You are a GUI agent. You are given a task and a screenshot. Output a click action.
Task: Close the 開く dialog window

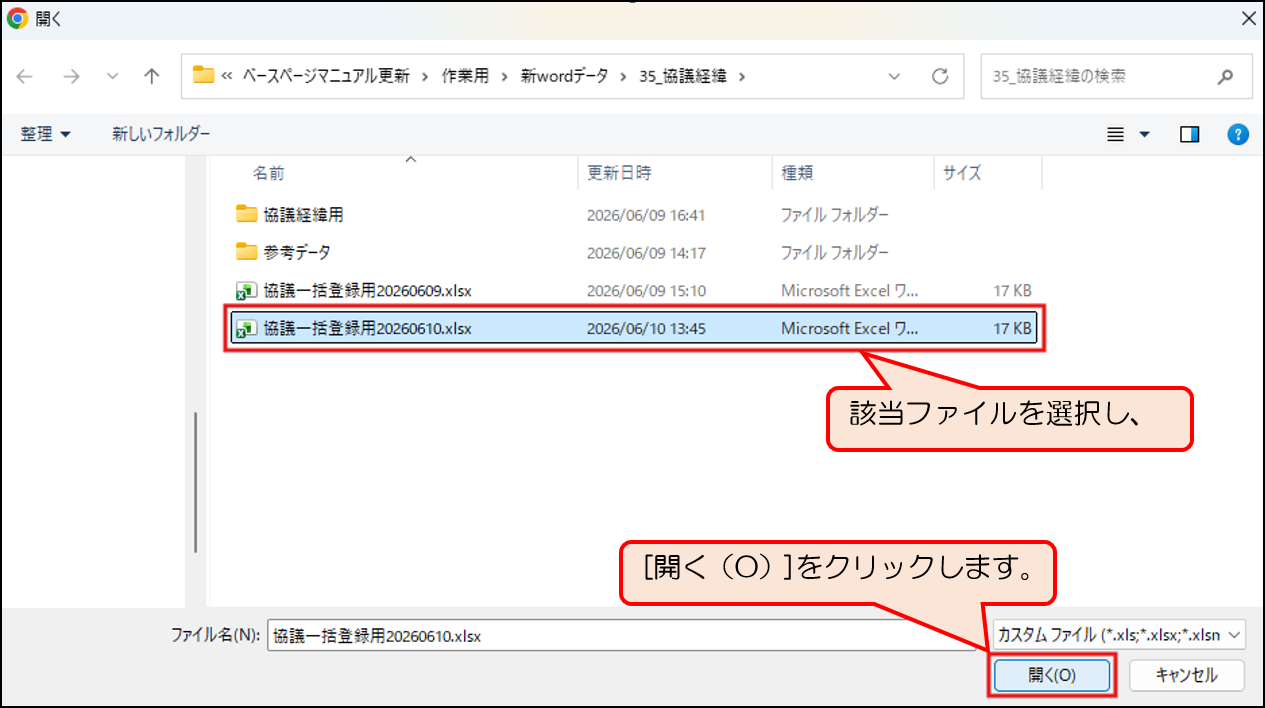coord(1246,19)
